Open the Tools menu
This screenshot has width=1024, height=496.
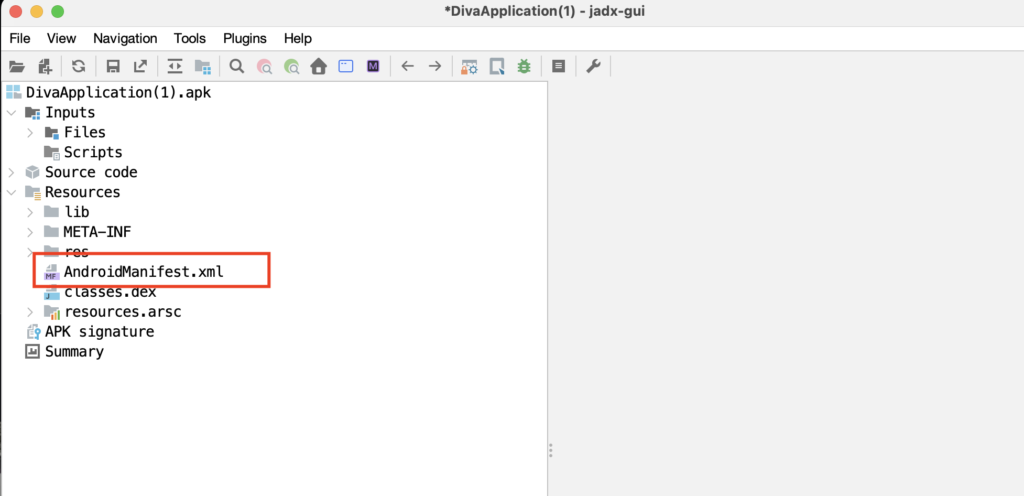click(189, 39)
